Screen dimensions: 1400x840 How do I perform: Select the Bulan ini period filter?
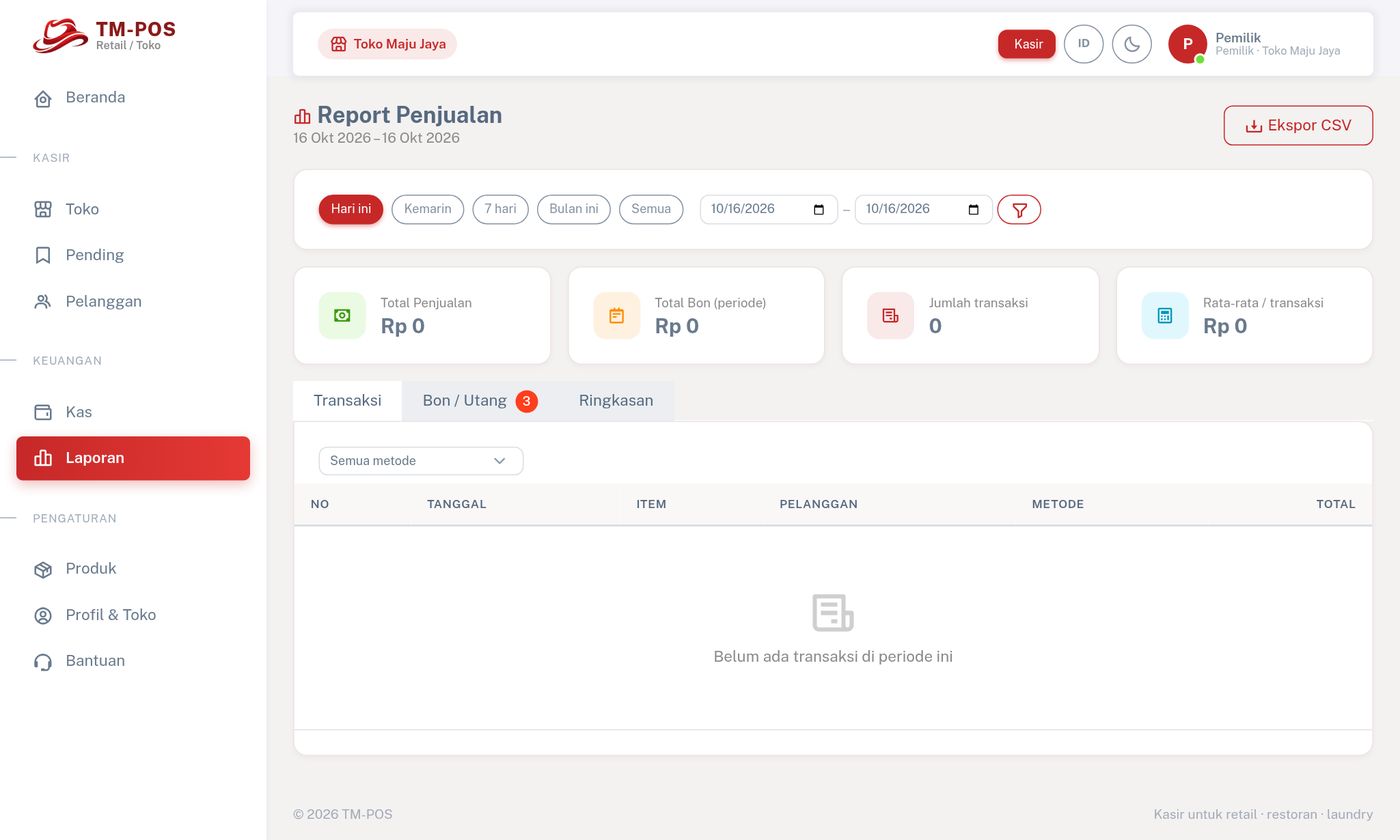(x=574, y=209)
